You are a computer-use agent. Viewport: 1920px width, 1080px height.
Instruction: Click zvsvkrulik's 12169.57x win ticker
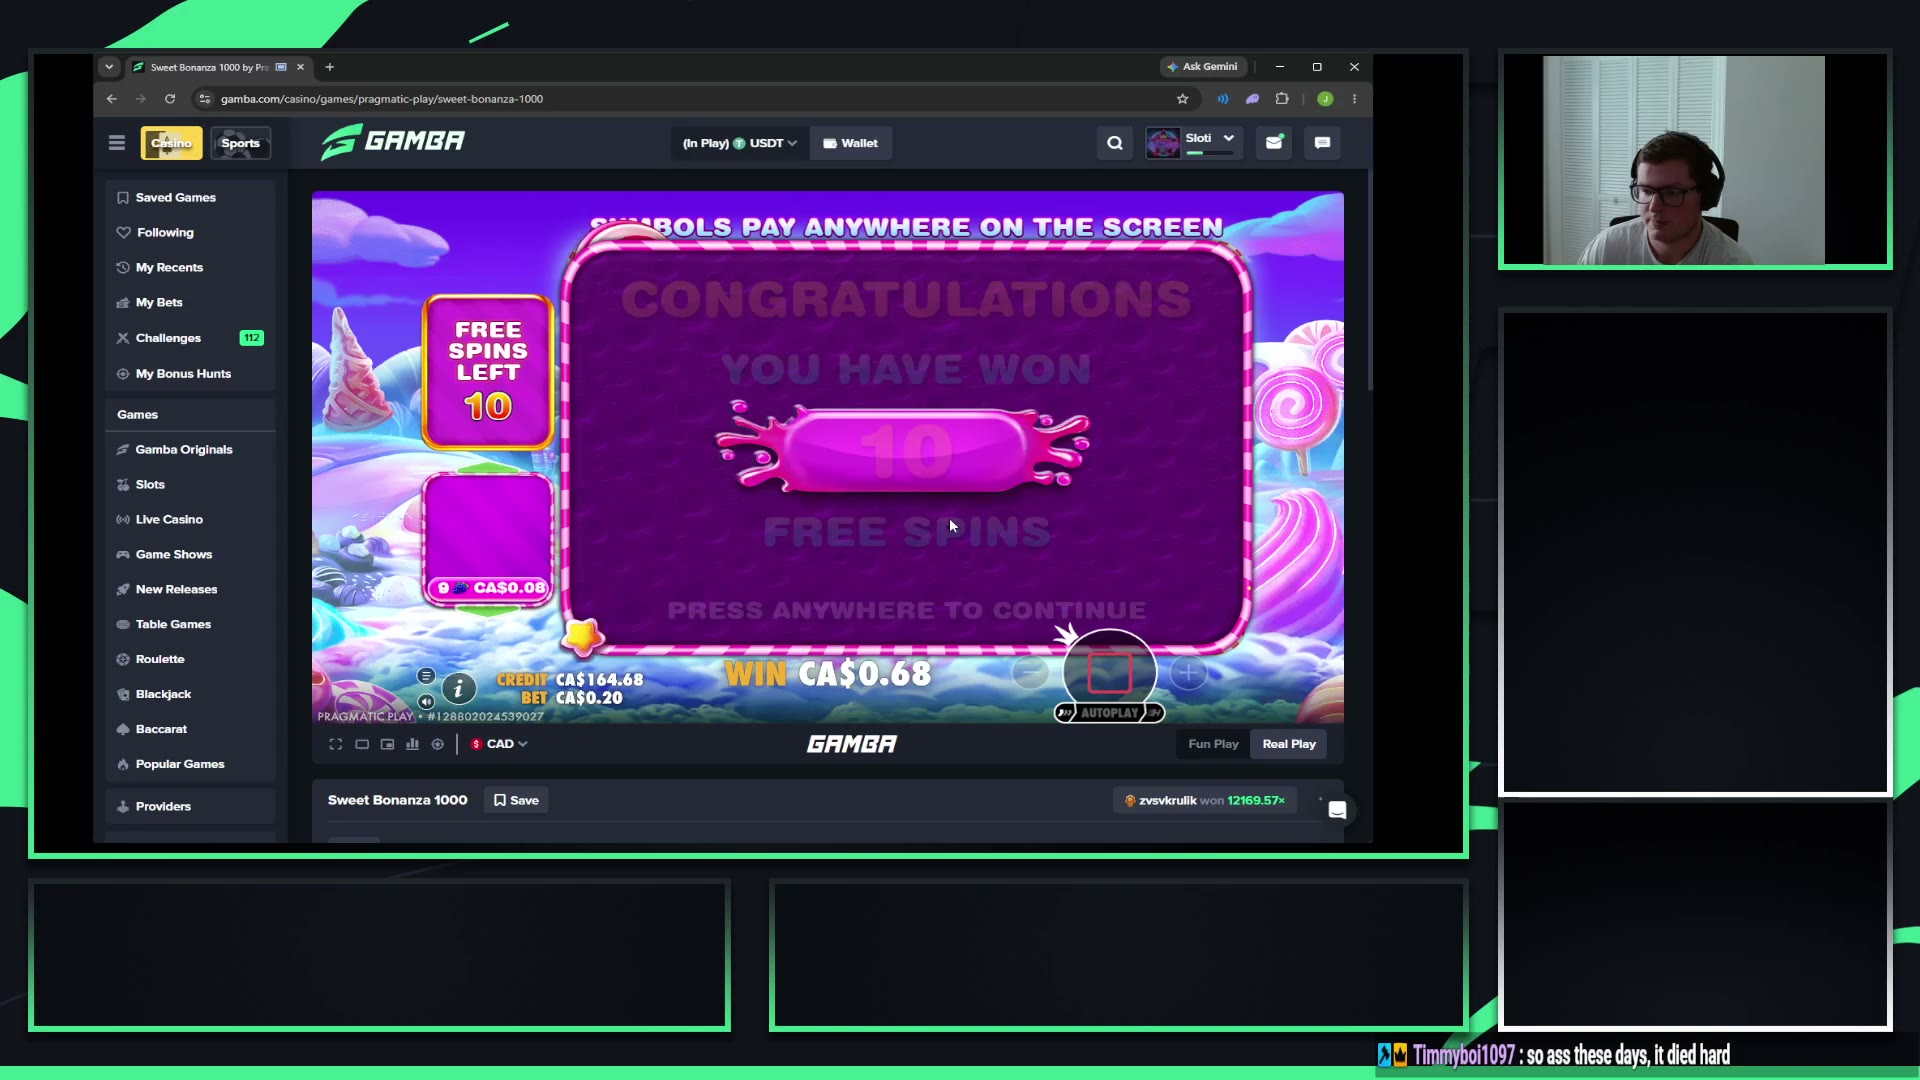click(x=1205, y=801)
